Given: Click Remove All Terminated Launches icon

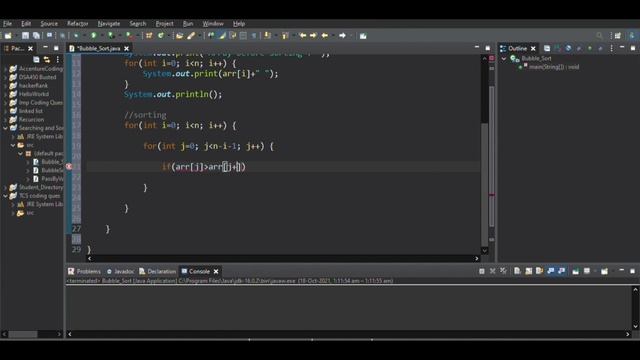Looking at the screenshot, I should [504, 271].
